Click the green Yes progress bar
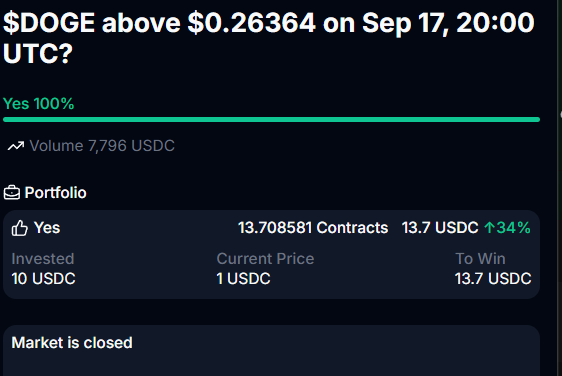Viewport: 562px width, 376px height. coord(271,120)
